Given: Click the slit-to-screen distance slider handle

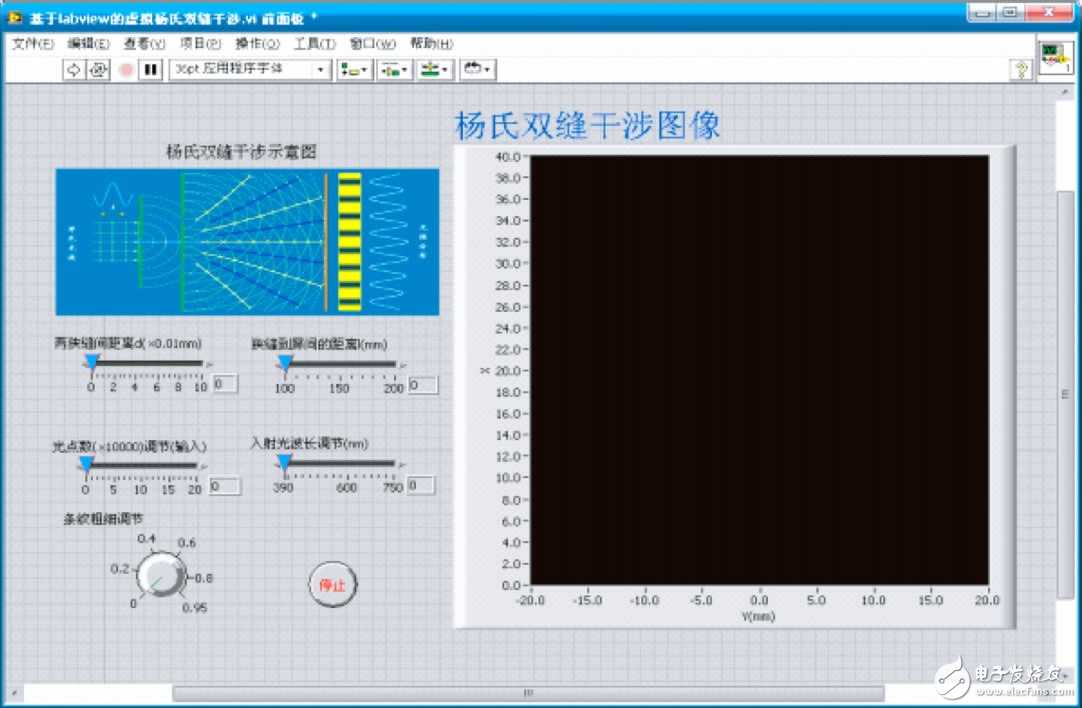Looking at the screenshot, I should click(x=285, y=364).
